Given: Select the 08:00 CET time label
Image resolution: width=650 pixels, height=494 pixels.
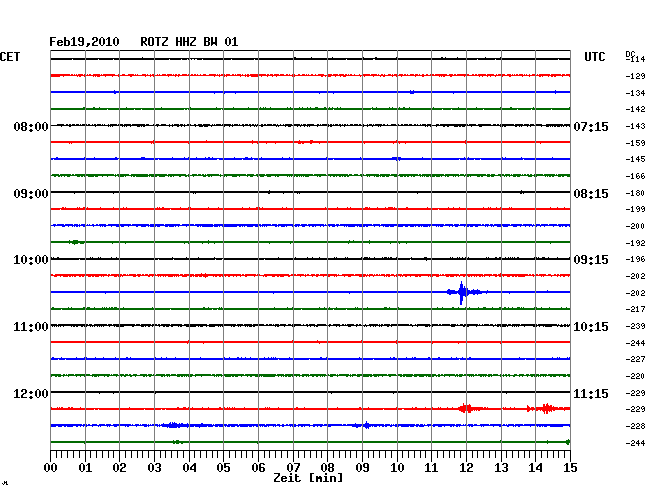Looking at the screenshot, I should pos(31,126).
